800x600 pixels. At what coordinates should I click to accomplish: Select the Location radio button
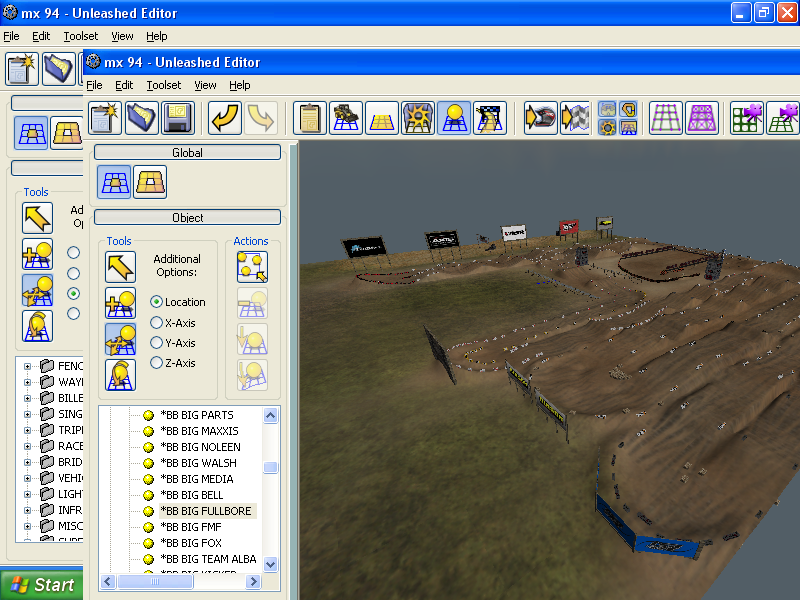click(157, 302)
